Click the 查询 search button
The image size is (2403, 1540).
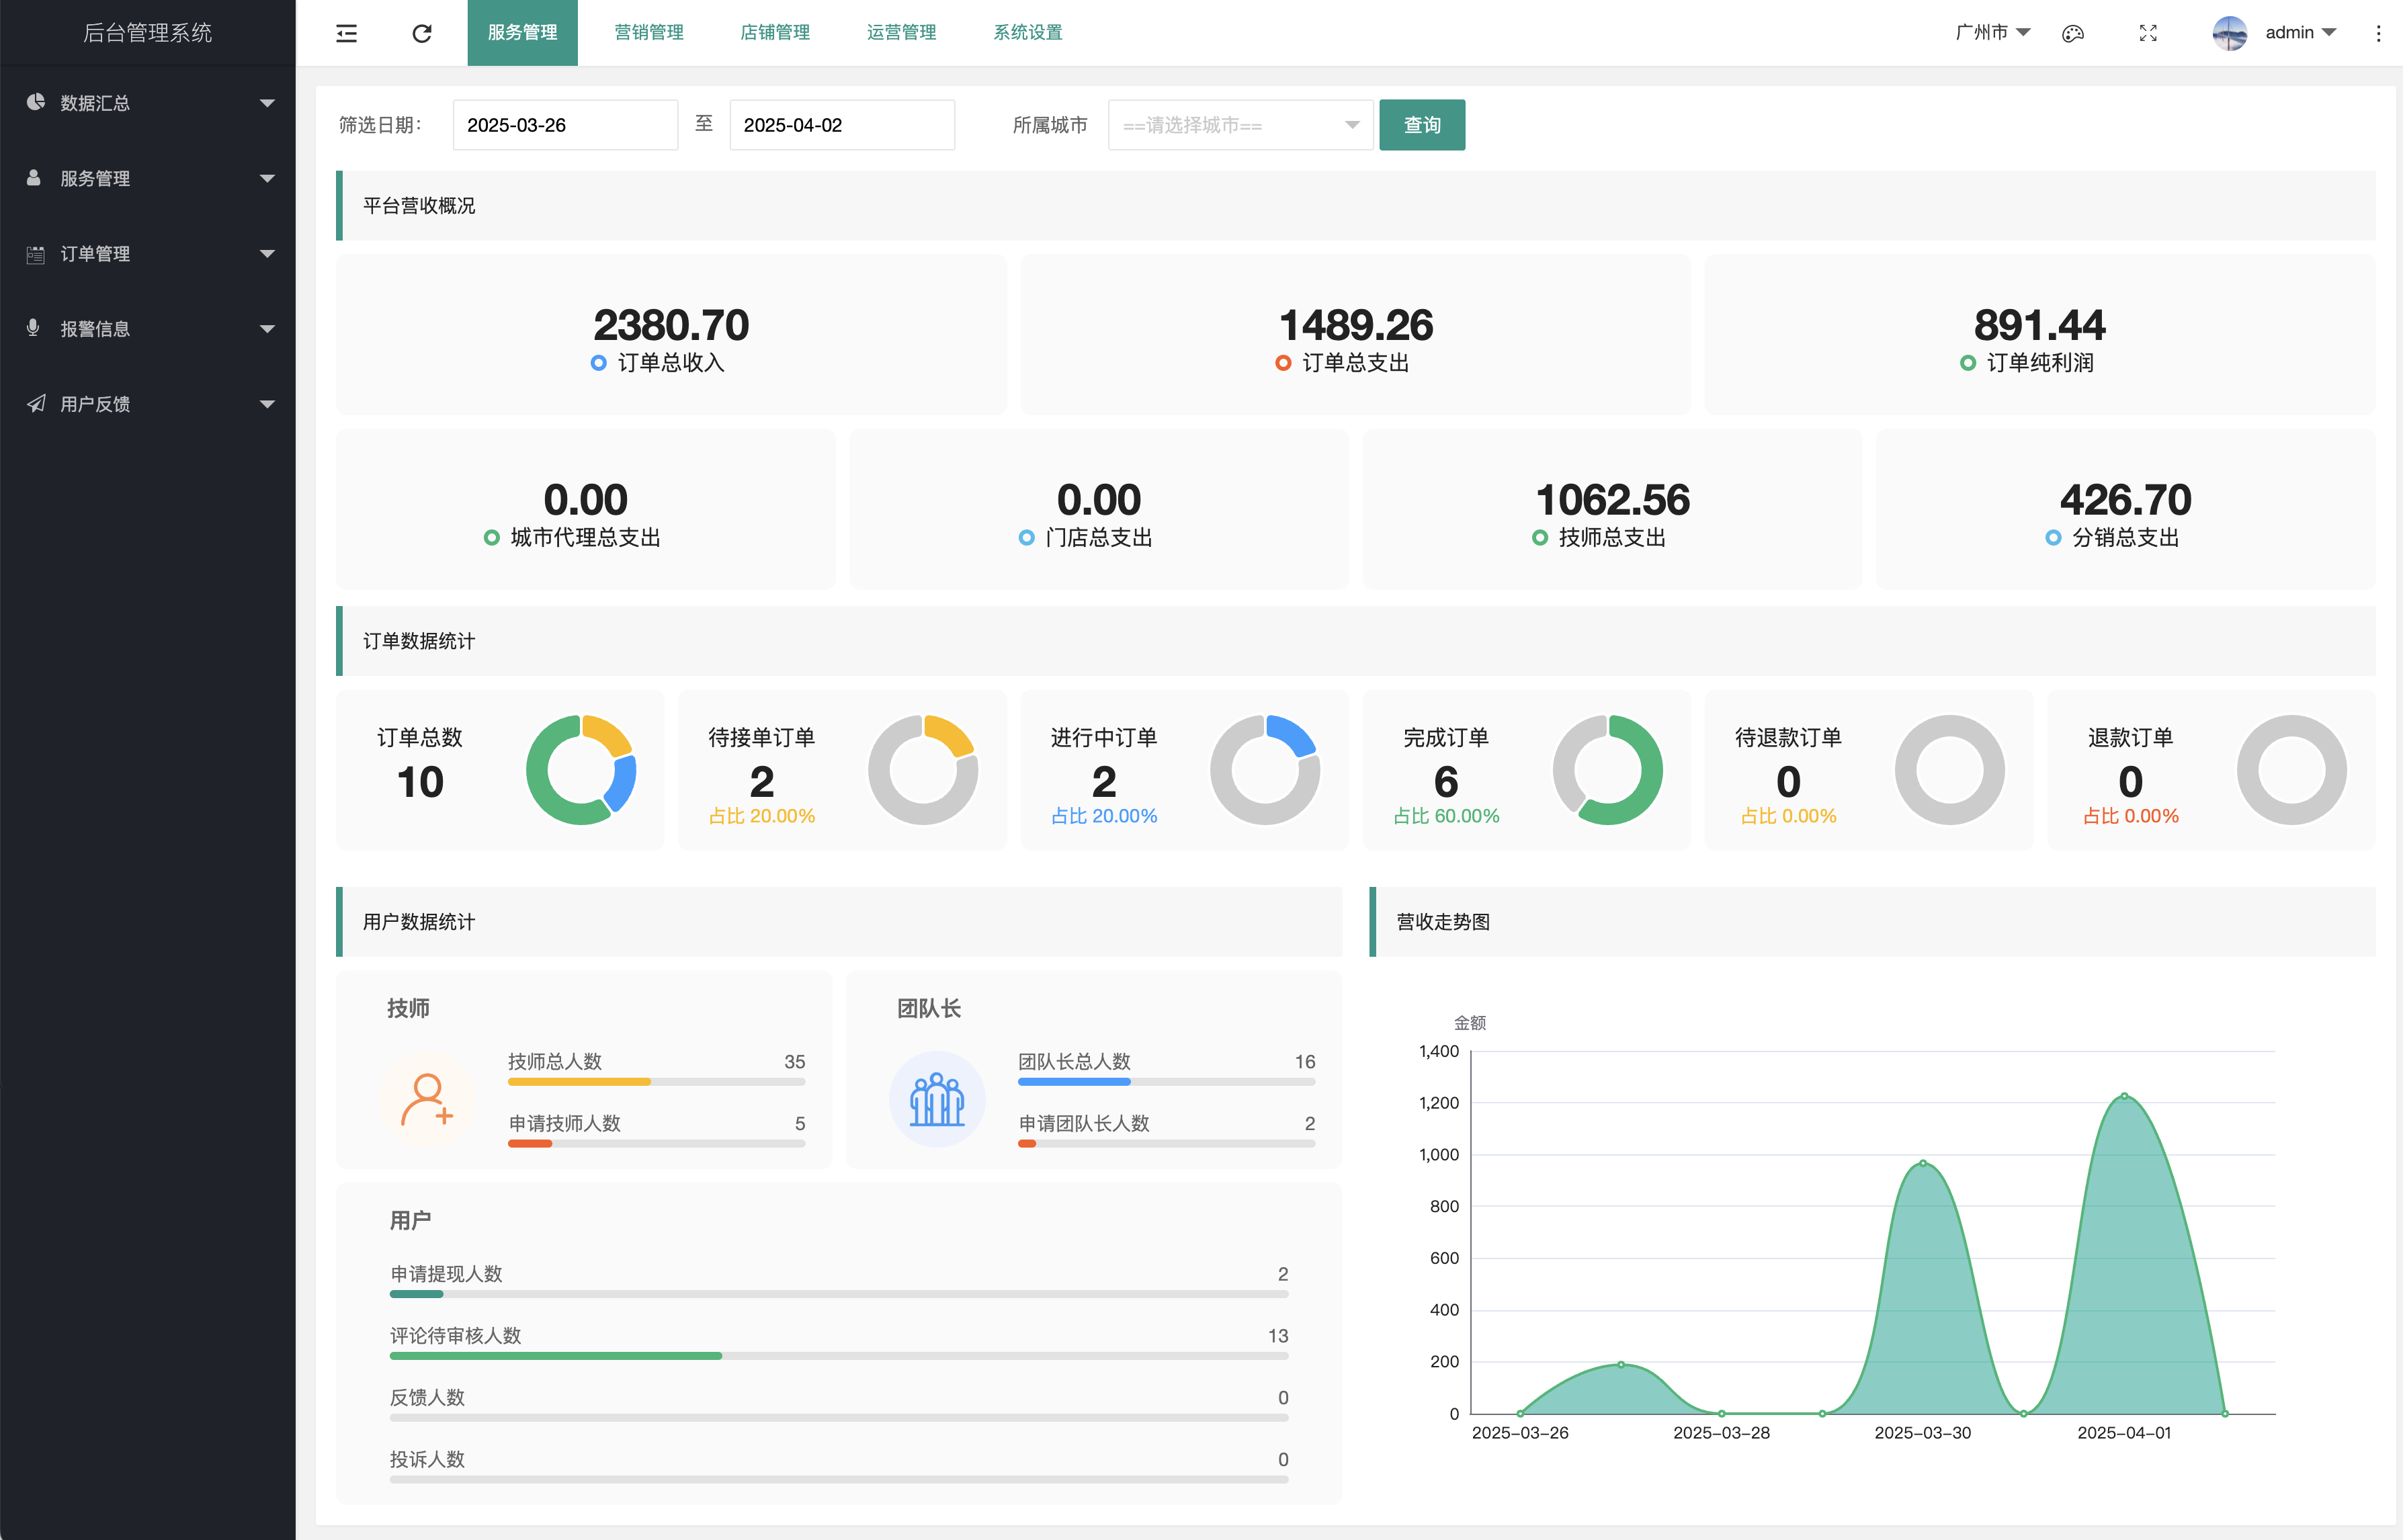[1422, 125]
